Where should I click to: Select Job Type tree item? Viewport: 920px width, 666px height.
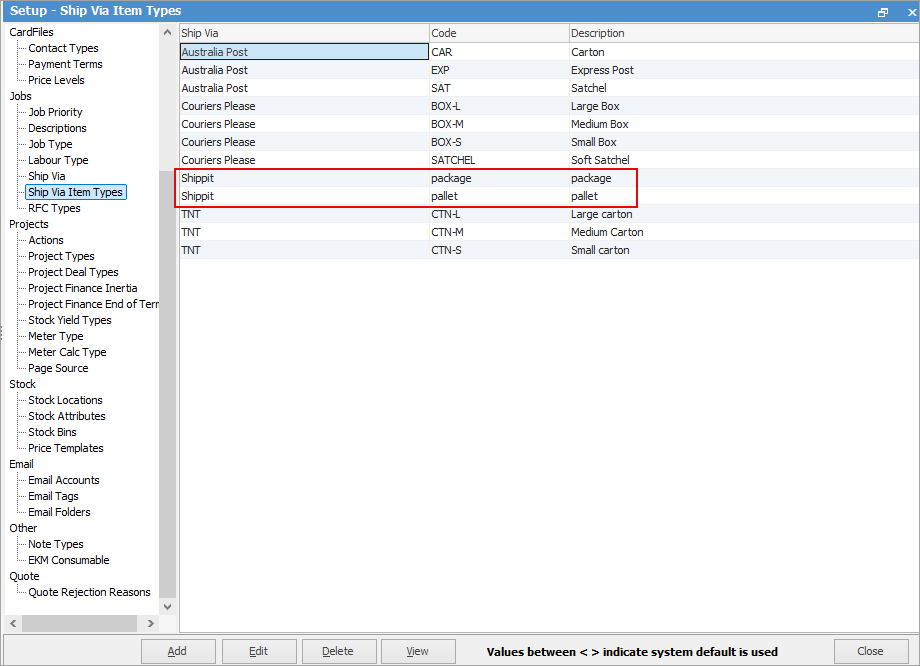[x=50, y=144]
